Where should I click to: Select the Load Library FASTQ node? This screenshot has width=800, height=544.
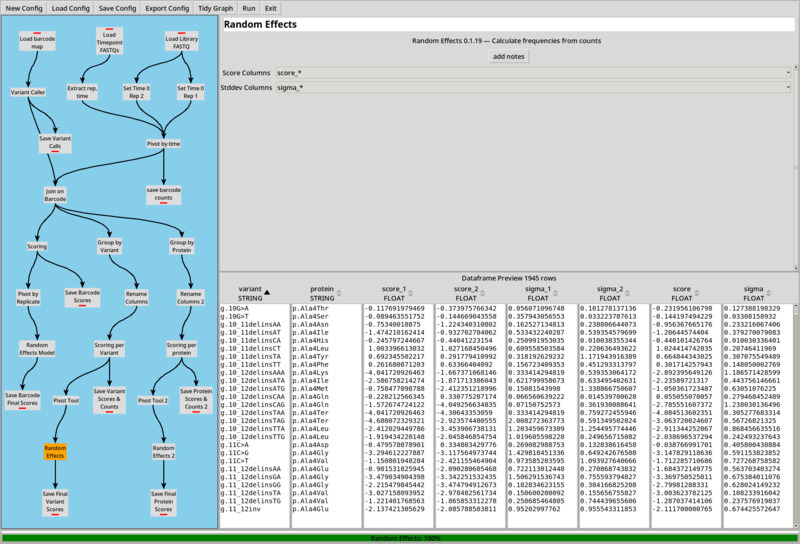point(181,42)
